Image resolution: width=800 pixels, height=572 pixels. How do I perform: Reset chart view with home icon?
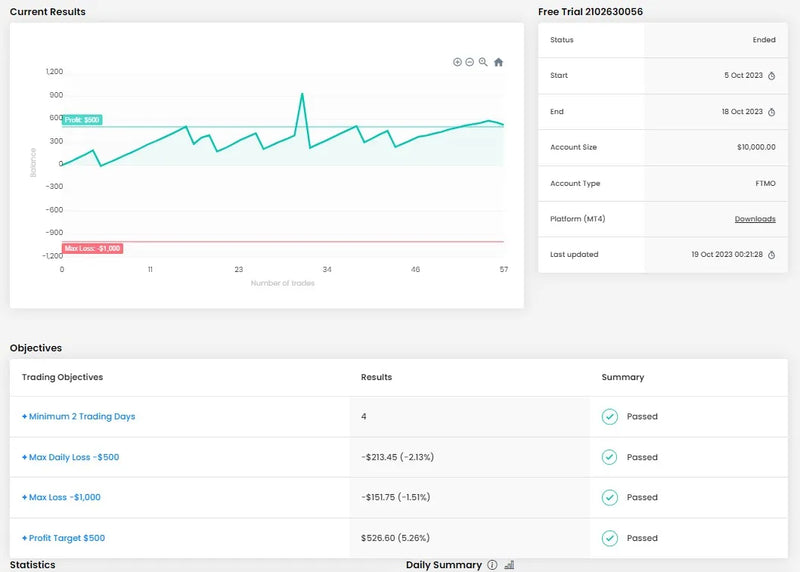point(498,62)
